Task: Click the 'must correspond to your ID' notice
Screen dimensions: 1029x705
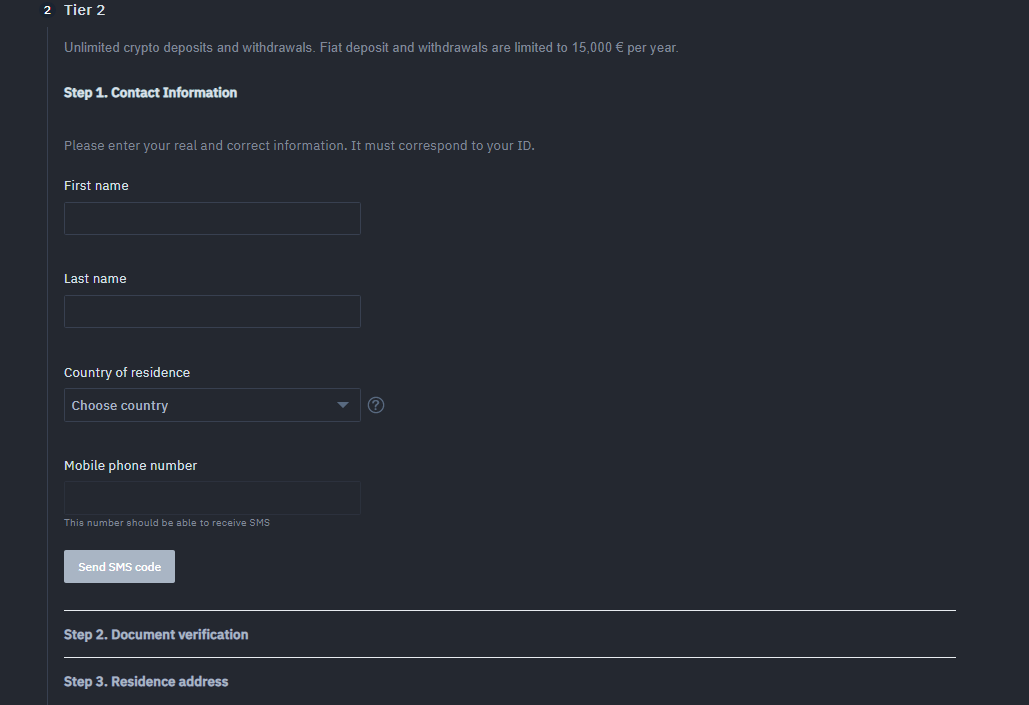Action: [299, 146]
